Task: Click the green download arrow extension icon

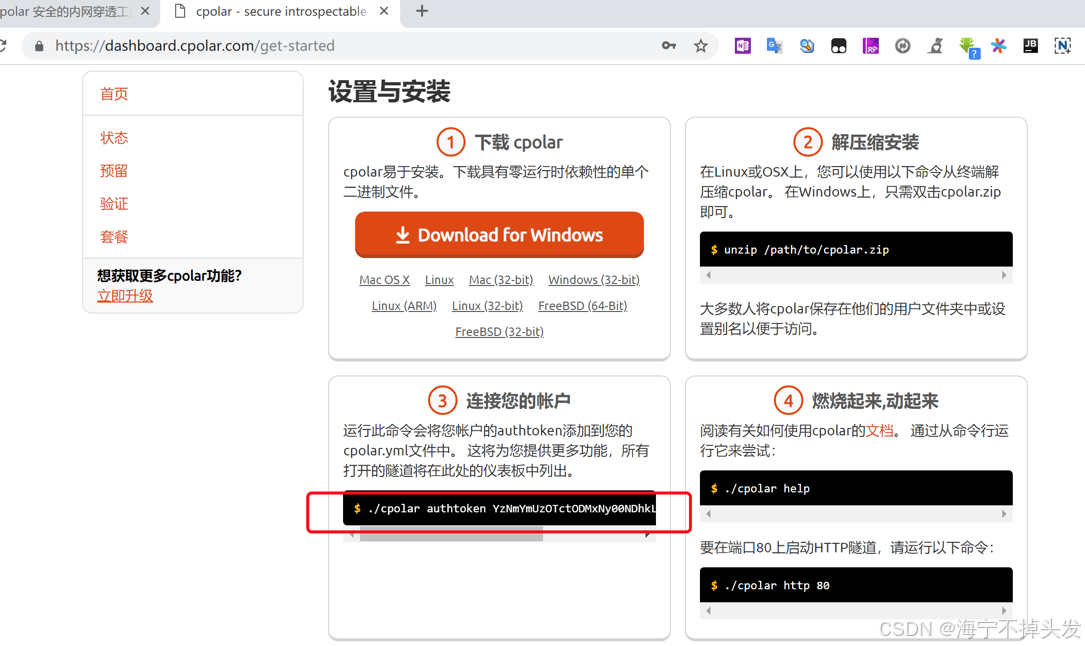Action: point(969,47)
